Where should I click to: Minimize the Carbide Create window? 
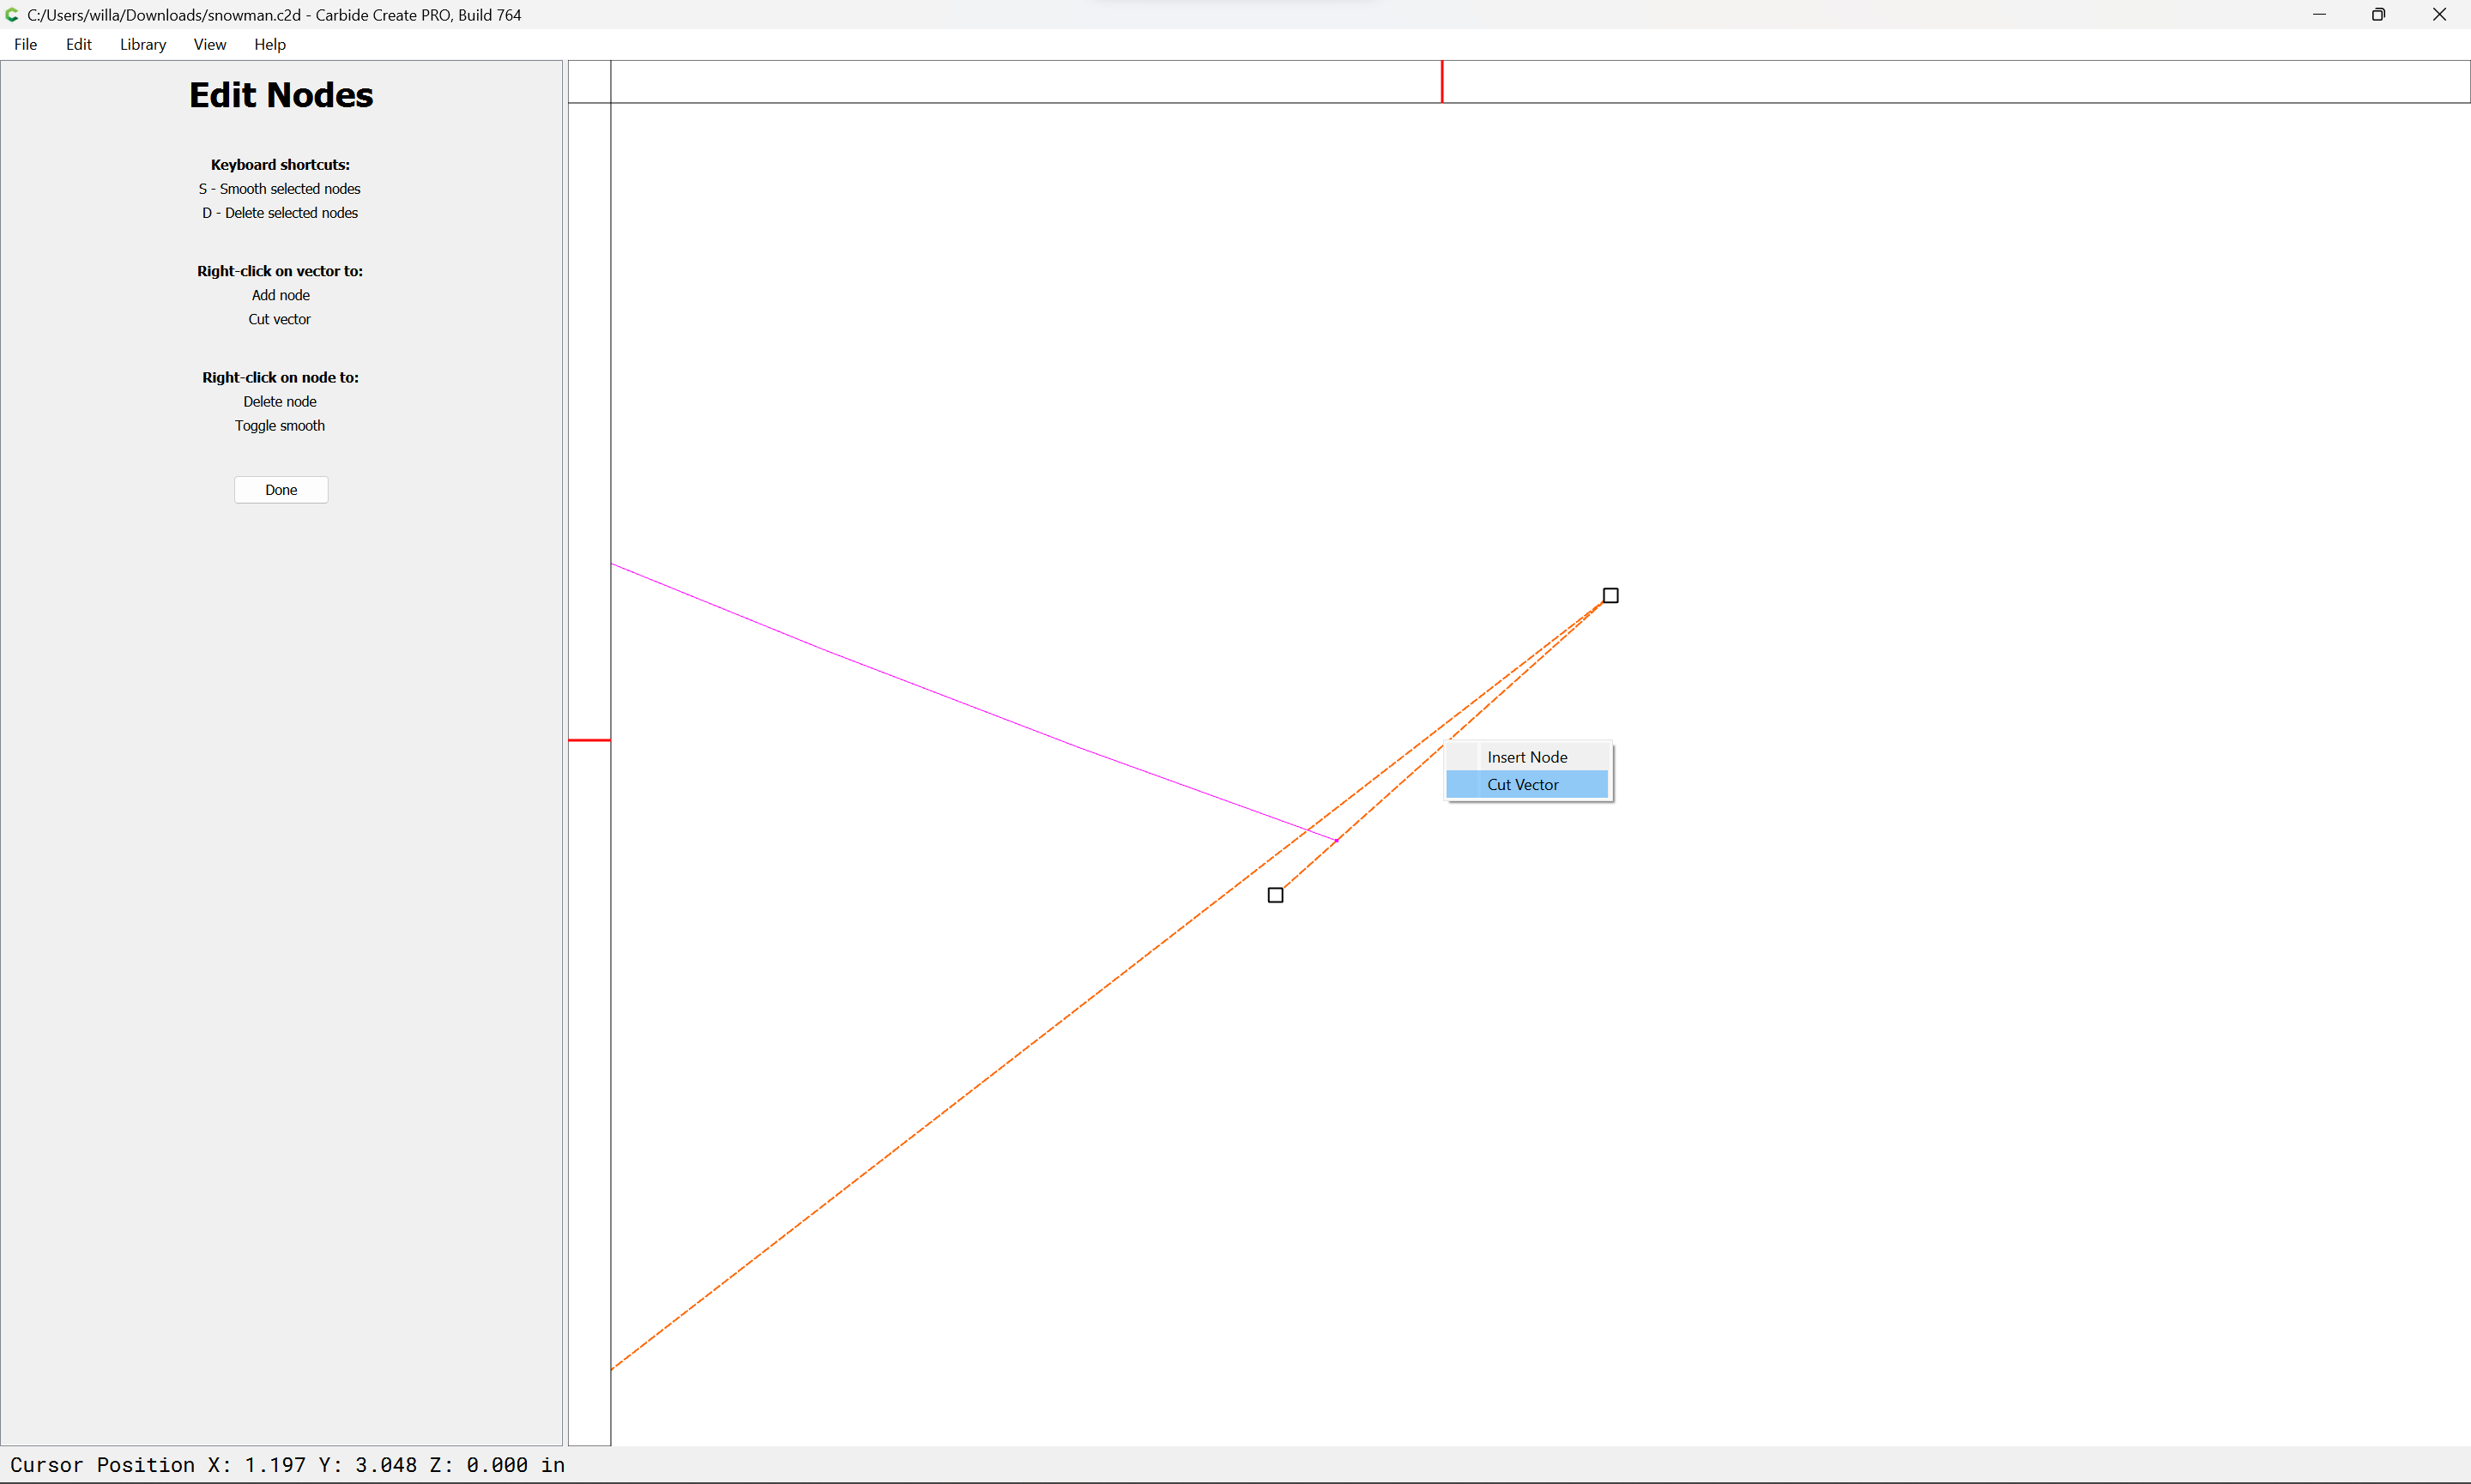click(x=2319, y=15)
